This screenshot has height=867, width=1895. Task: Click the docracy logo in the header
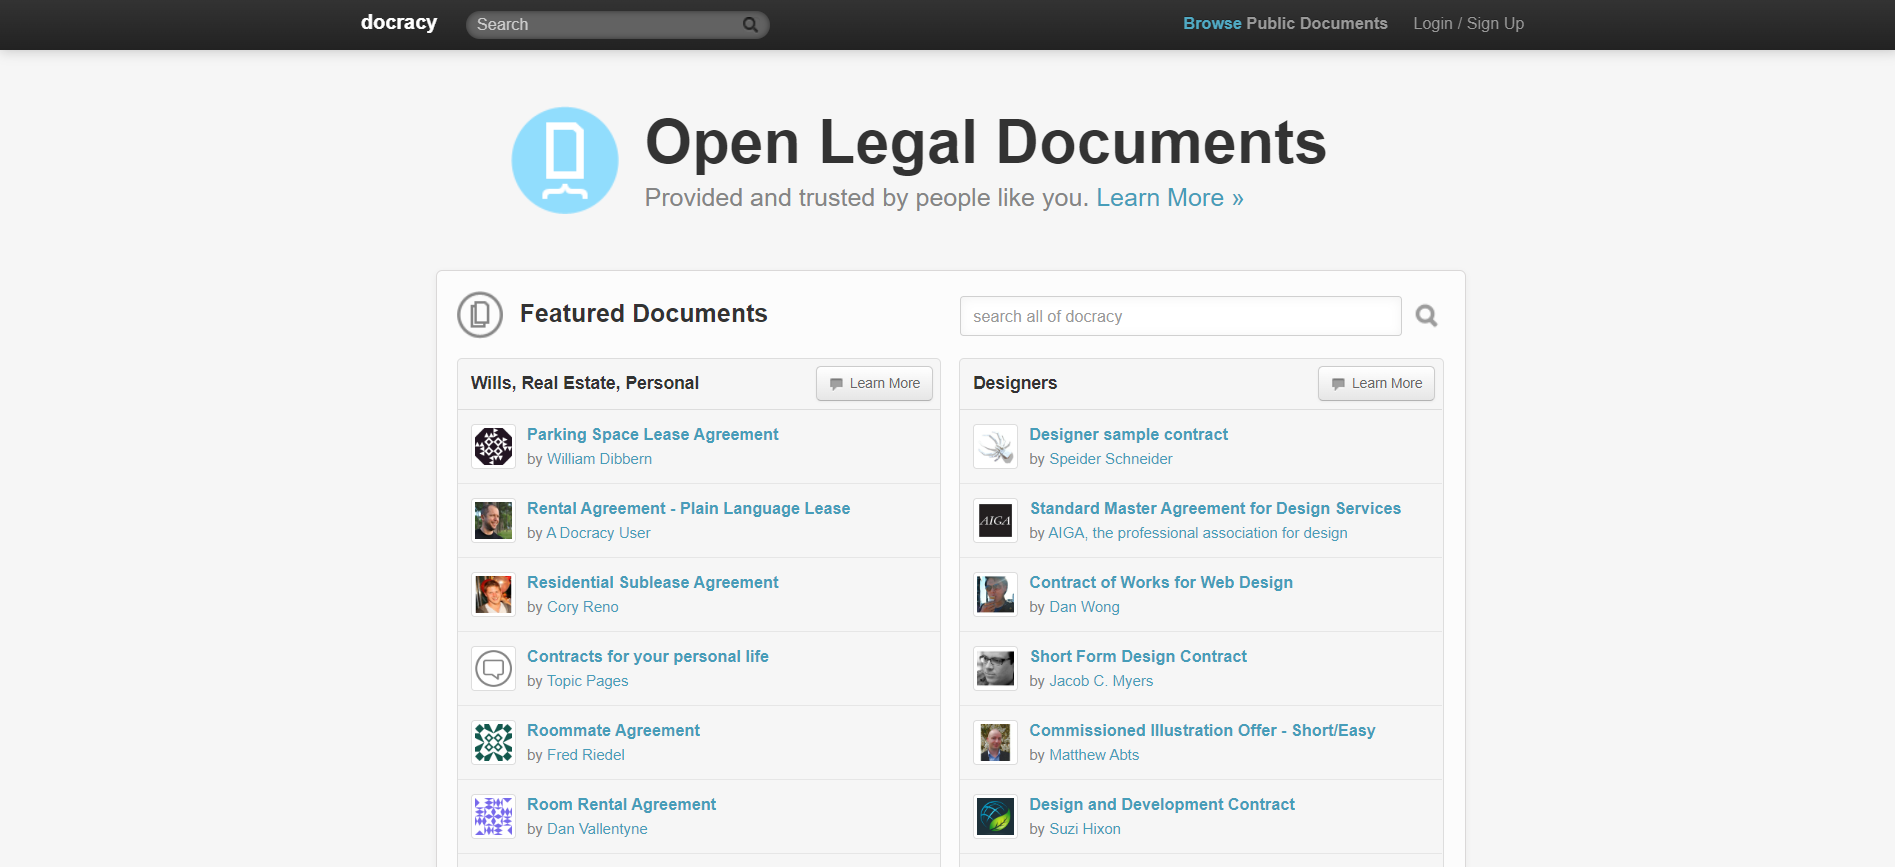(398, 23)
